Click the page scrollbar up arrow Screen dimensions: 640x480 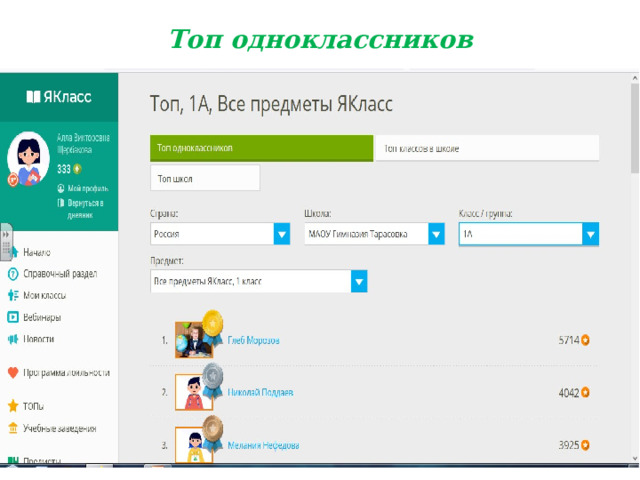click(x=635, y=78)
